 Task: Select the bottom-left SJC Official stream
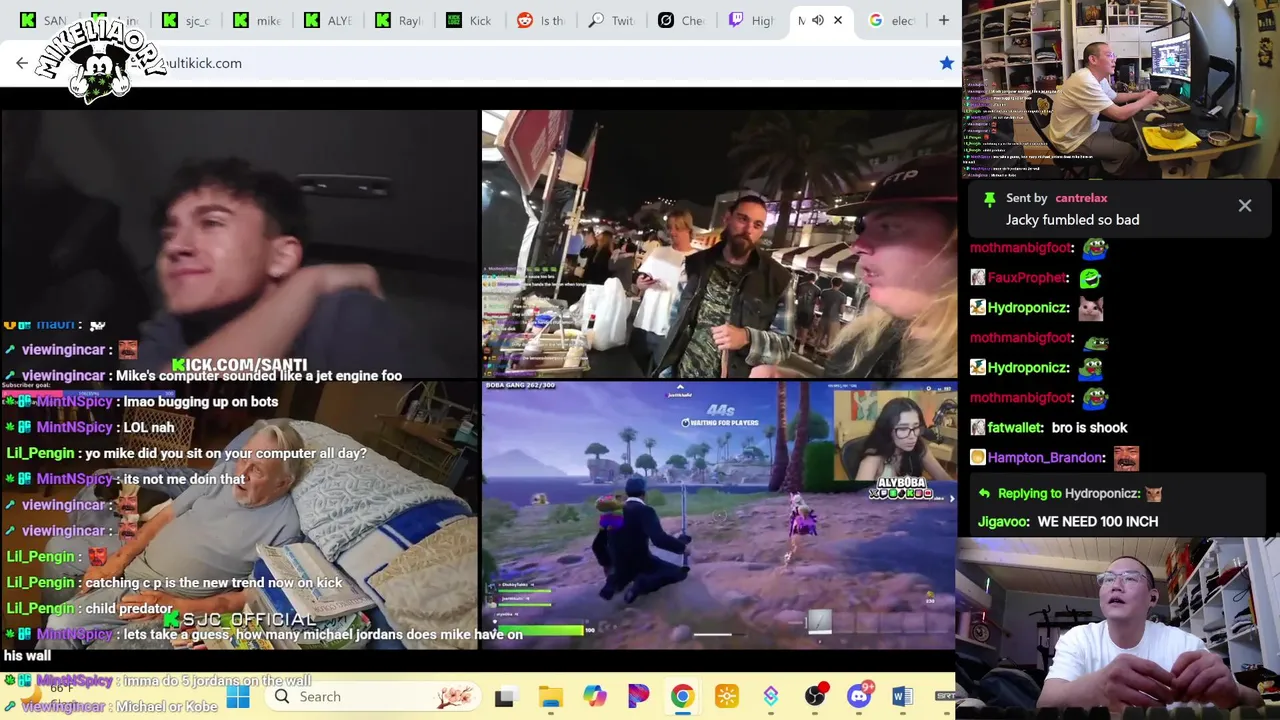[x=240, y=515]
